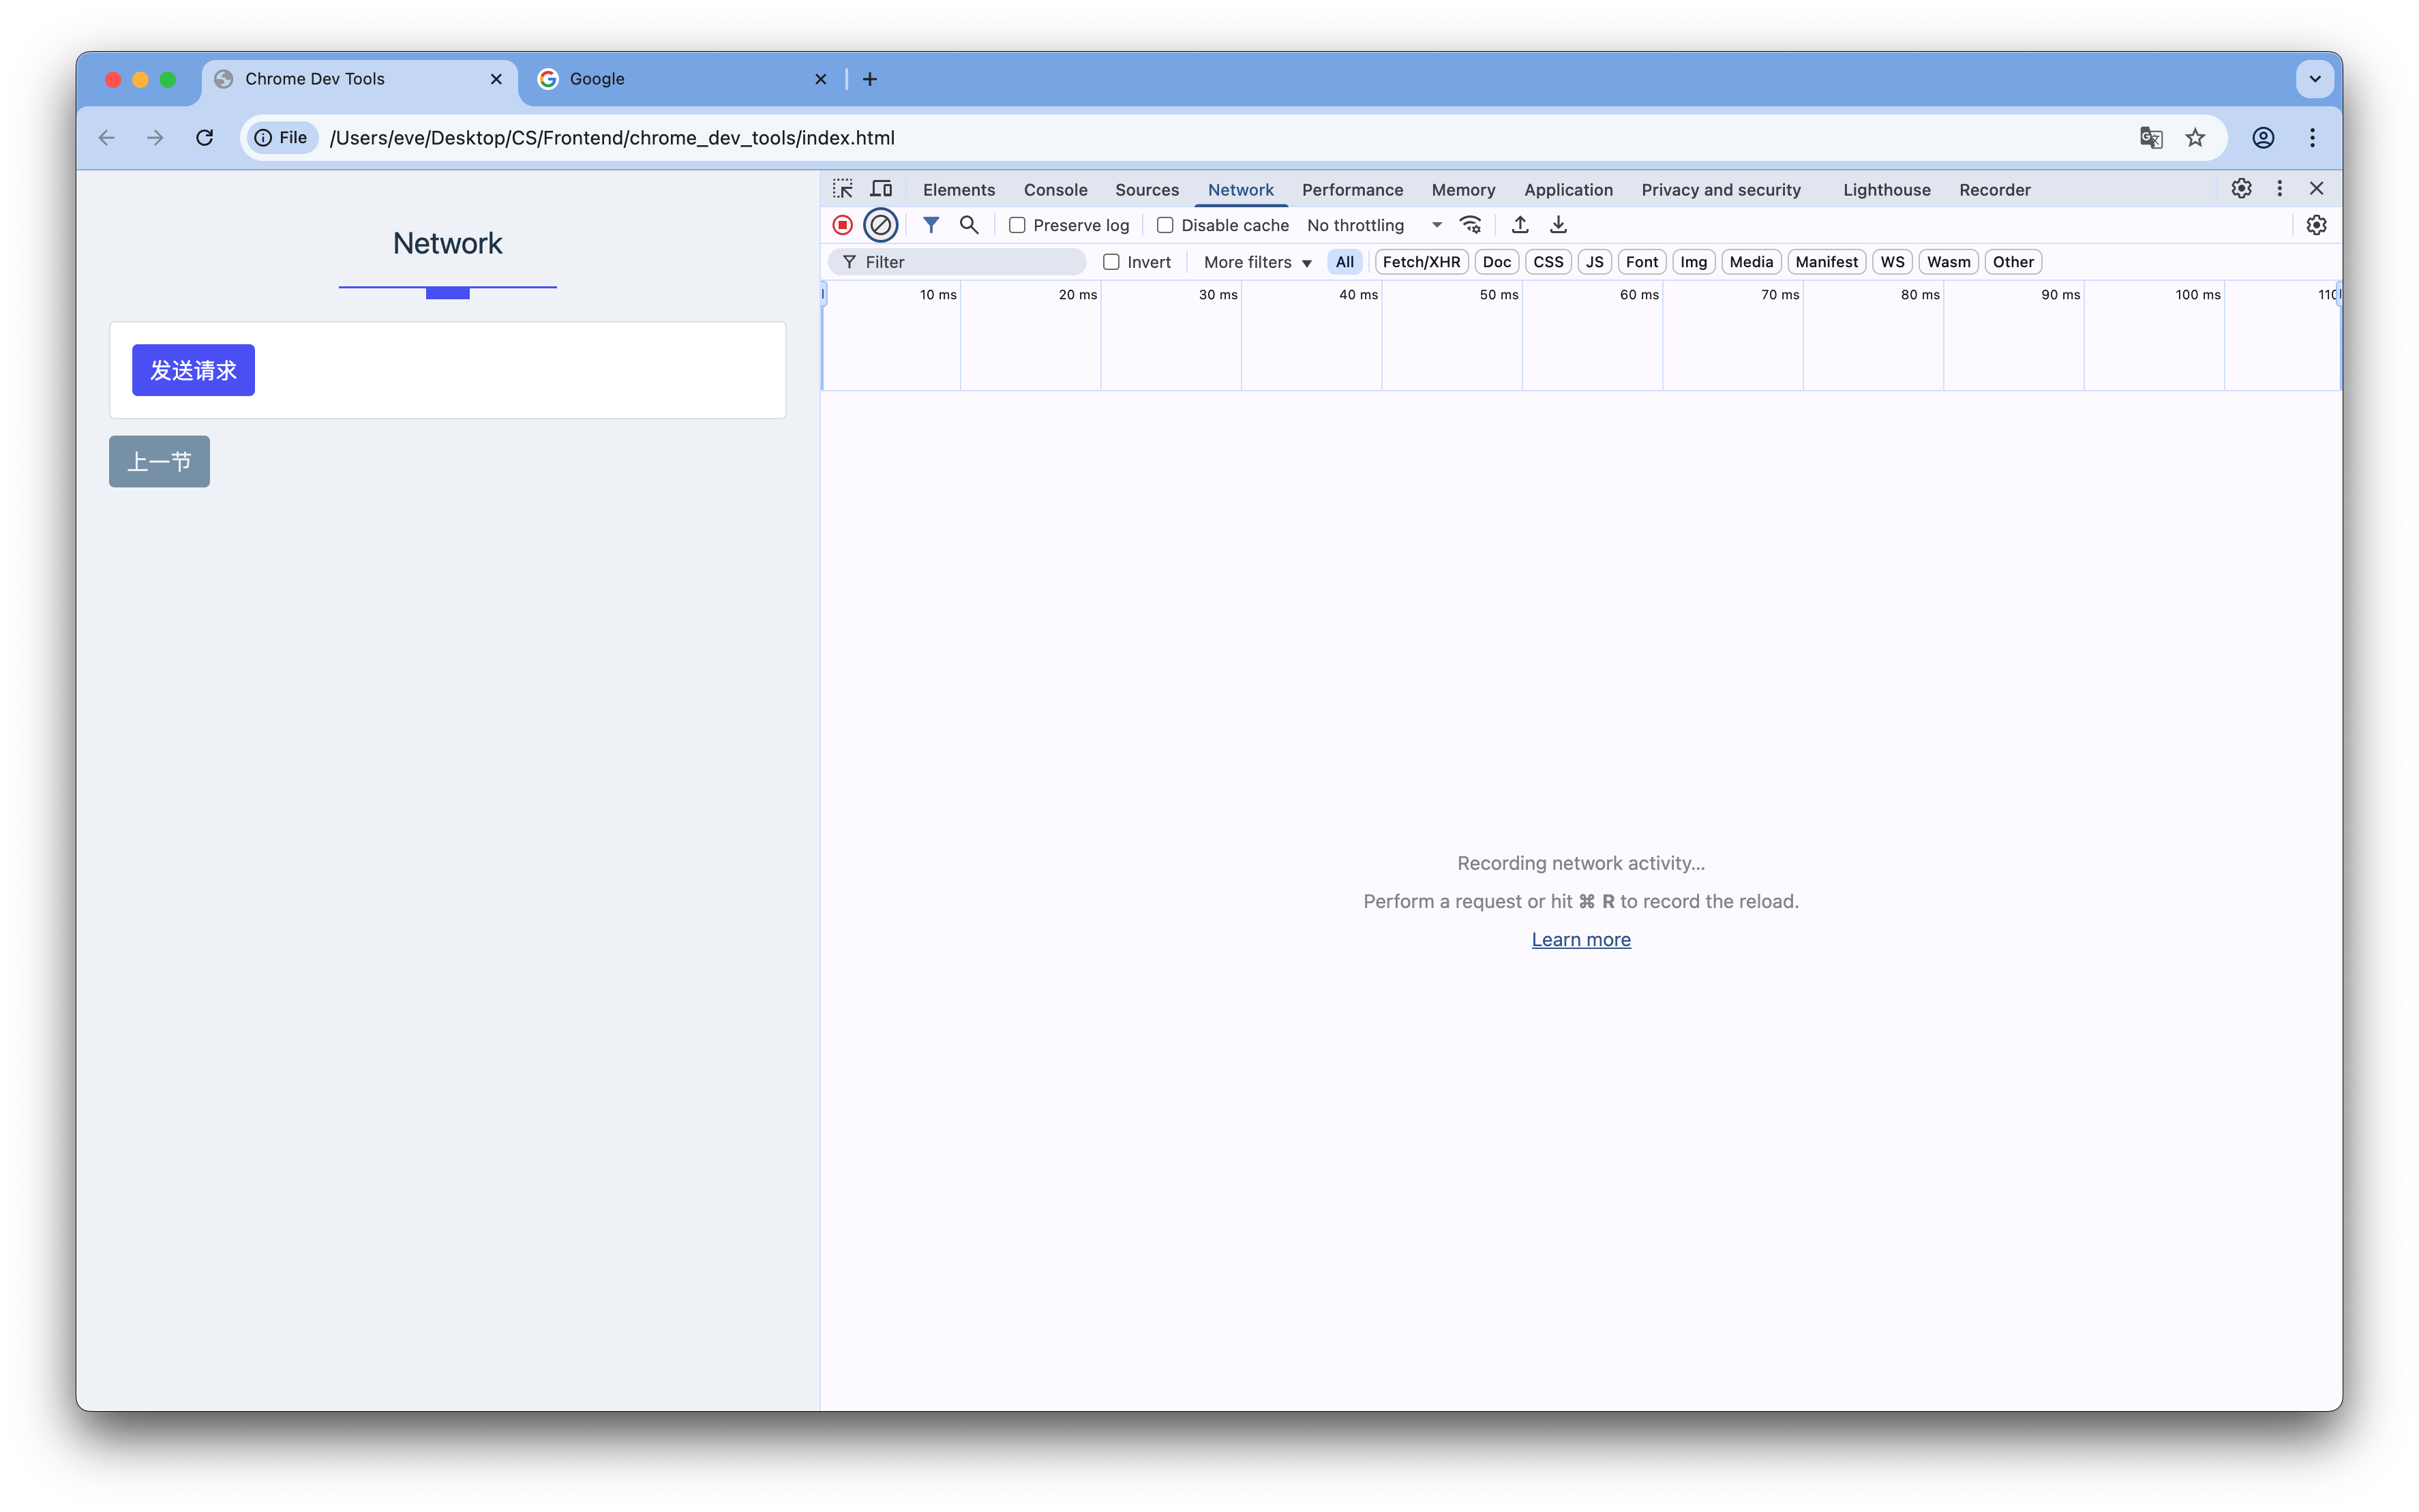2419x1512 pixels.
Task: Expand the More filters menu
Action: 1254,261
